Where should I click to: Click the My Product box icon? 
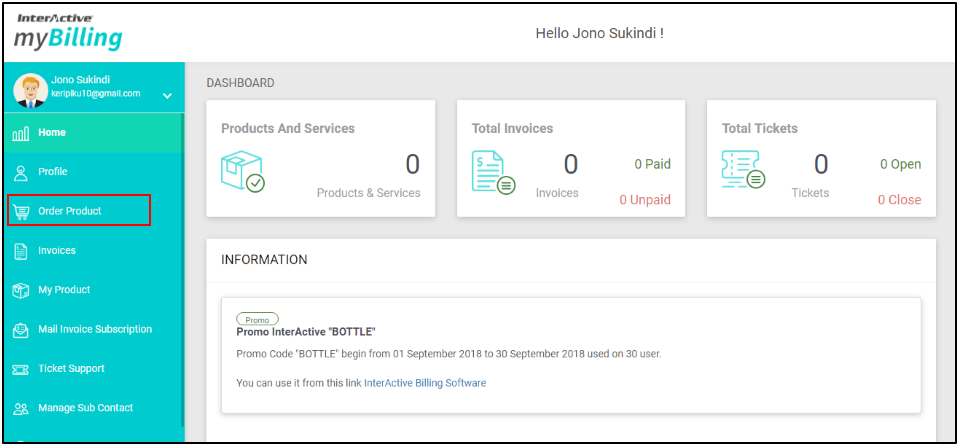[21, 290]
